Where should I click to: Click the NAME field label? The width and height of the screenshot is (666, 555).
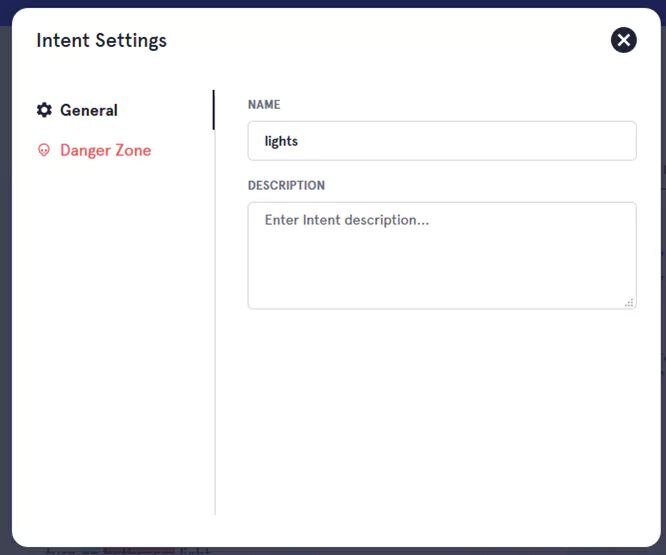coord(264,104)
